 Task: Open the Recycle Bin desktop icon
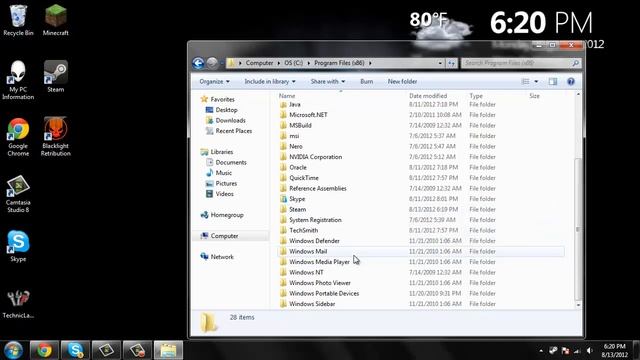18,20
